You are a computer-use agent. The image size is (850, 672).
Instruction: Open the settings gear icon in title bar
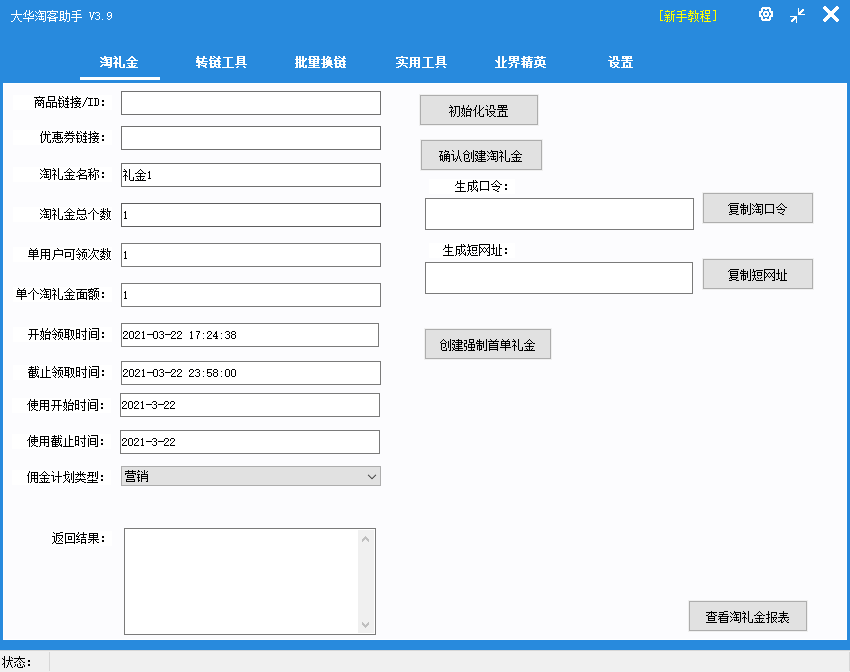point(765,14)
